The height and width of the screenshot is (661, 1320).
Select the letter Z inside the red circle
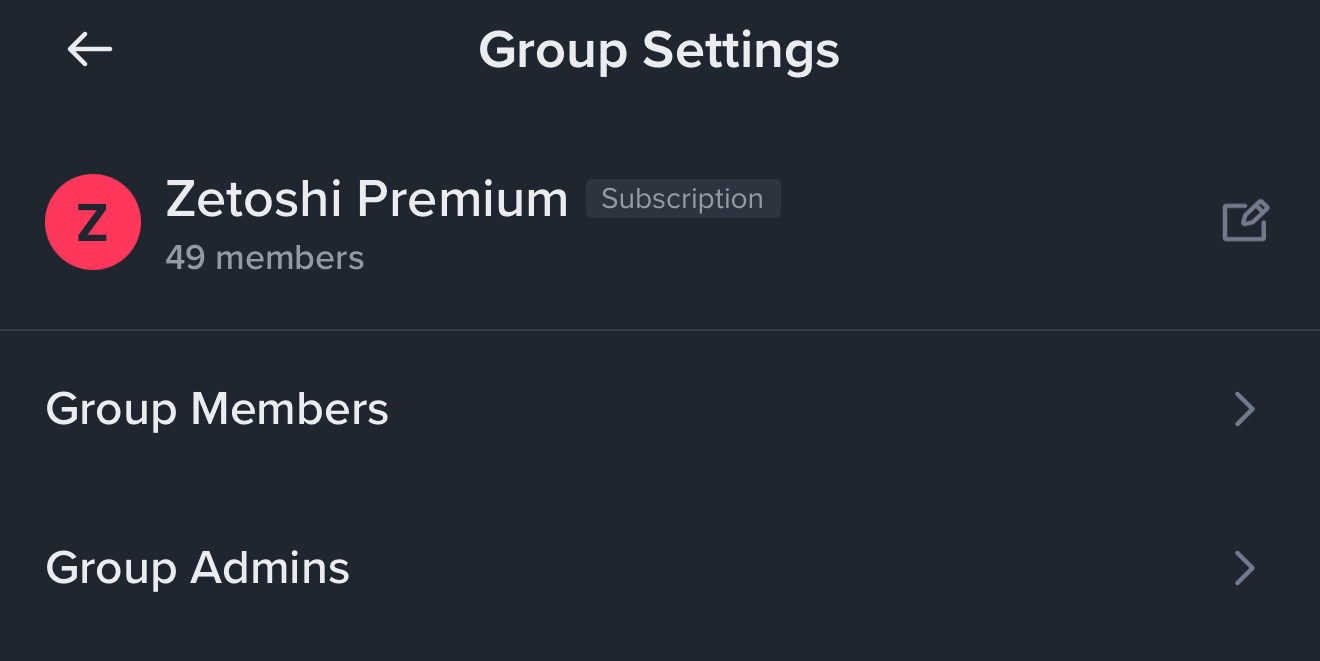tap(92, 223)
